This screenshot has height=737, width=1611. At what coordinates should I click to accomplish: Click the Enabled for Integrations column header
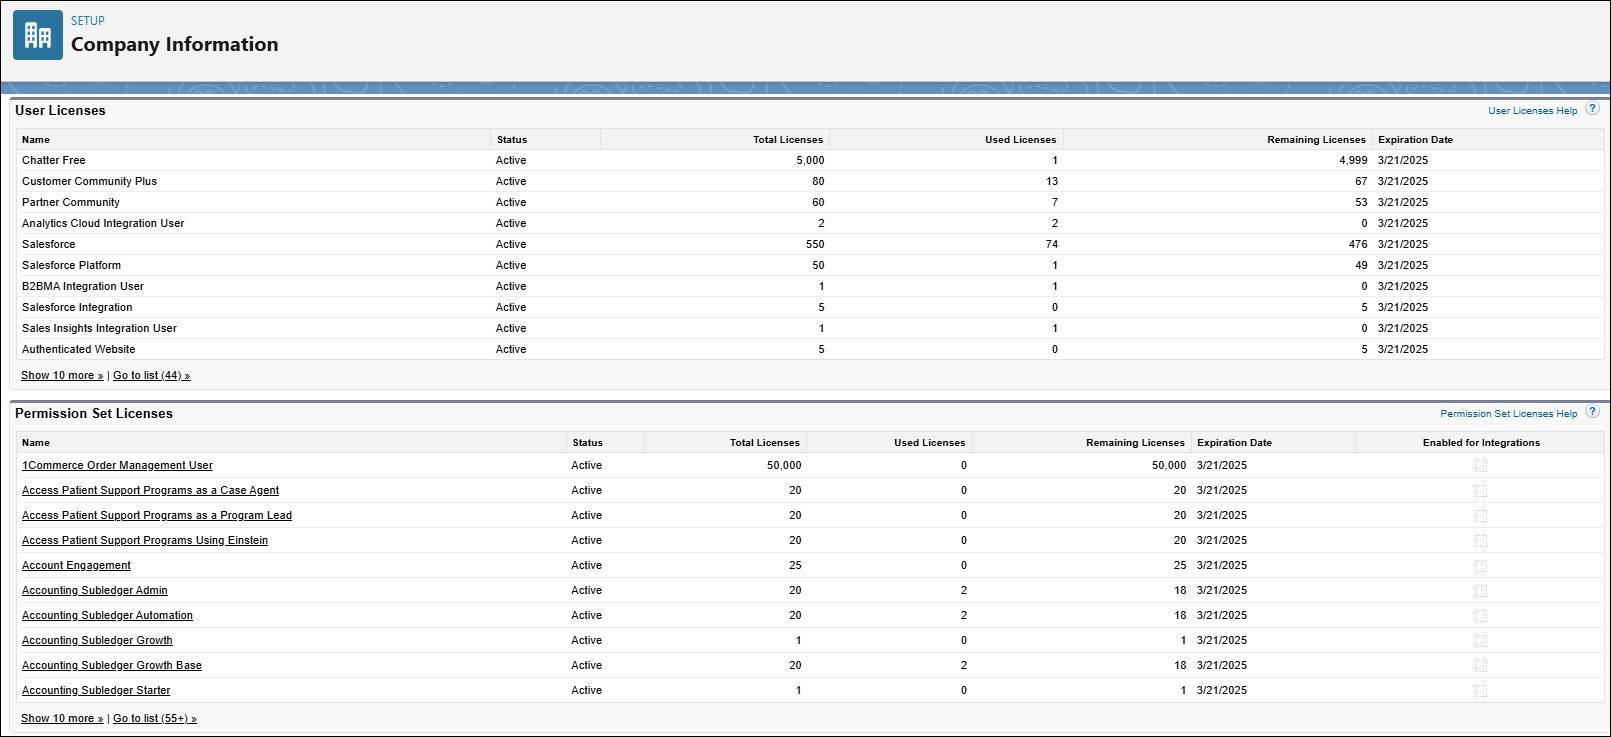click(1481, 443)
